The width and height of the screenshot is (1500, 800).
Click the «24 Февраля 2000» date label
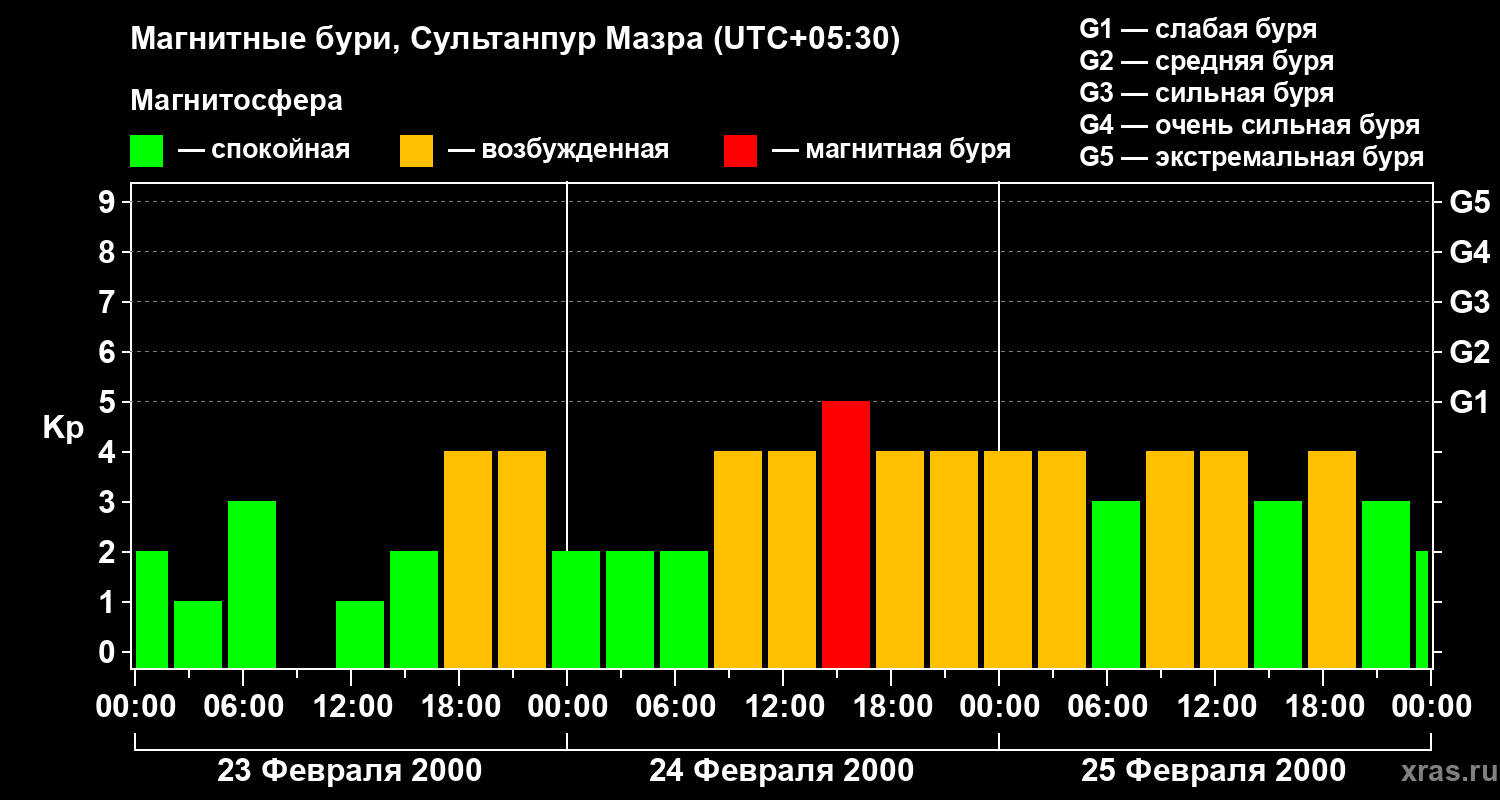[782, 771]
